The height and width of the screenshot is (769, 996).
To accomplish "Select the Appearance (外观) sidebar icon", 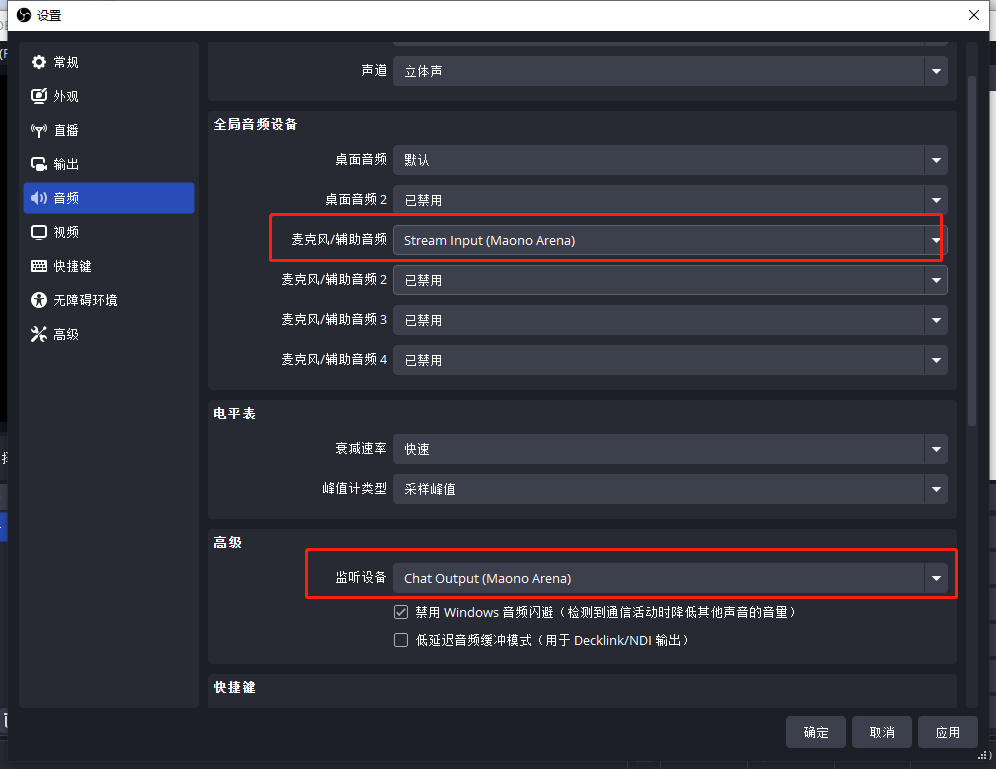I will [x=39, y=96].
